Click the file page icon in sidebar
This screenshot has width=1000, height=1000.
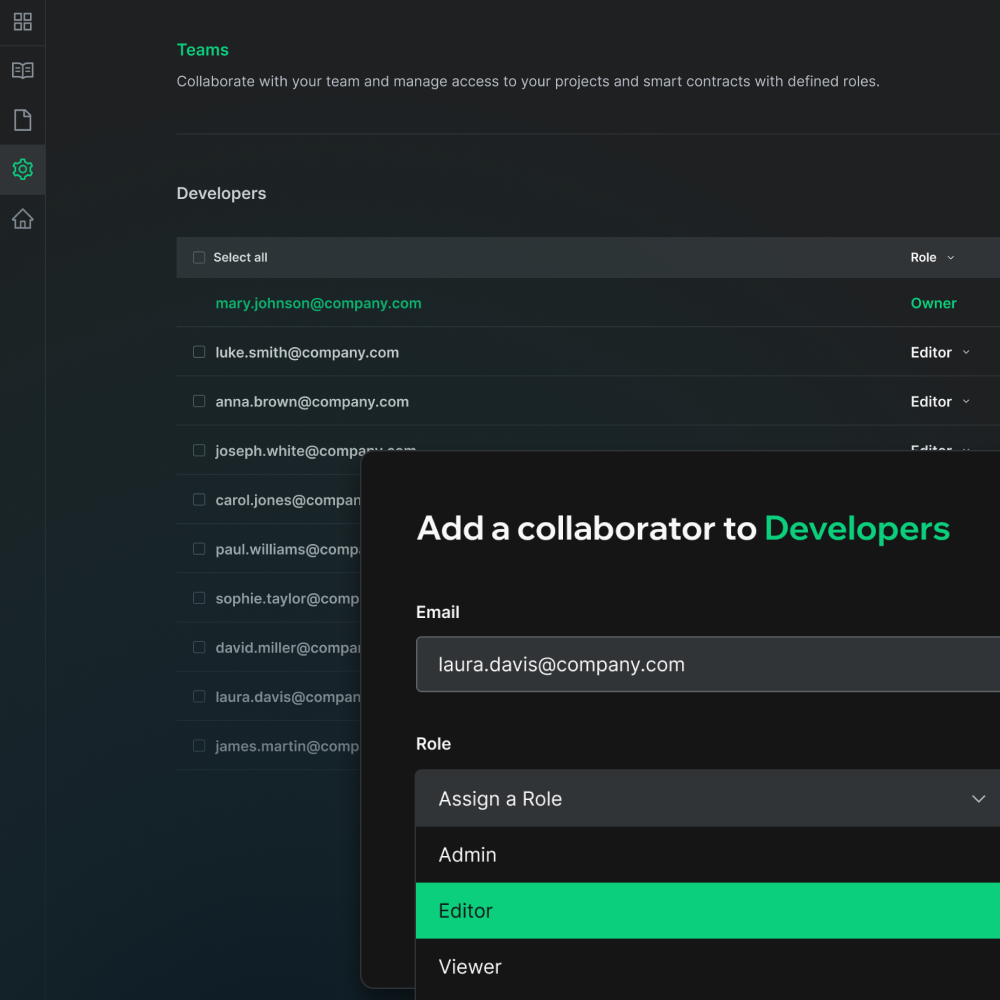pos(22,120)
